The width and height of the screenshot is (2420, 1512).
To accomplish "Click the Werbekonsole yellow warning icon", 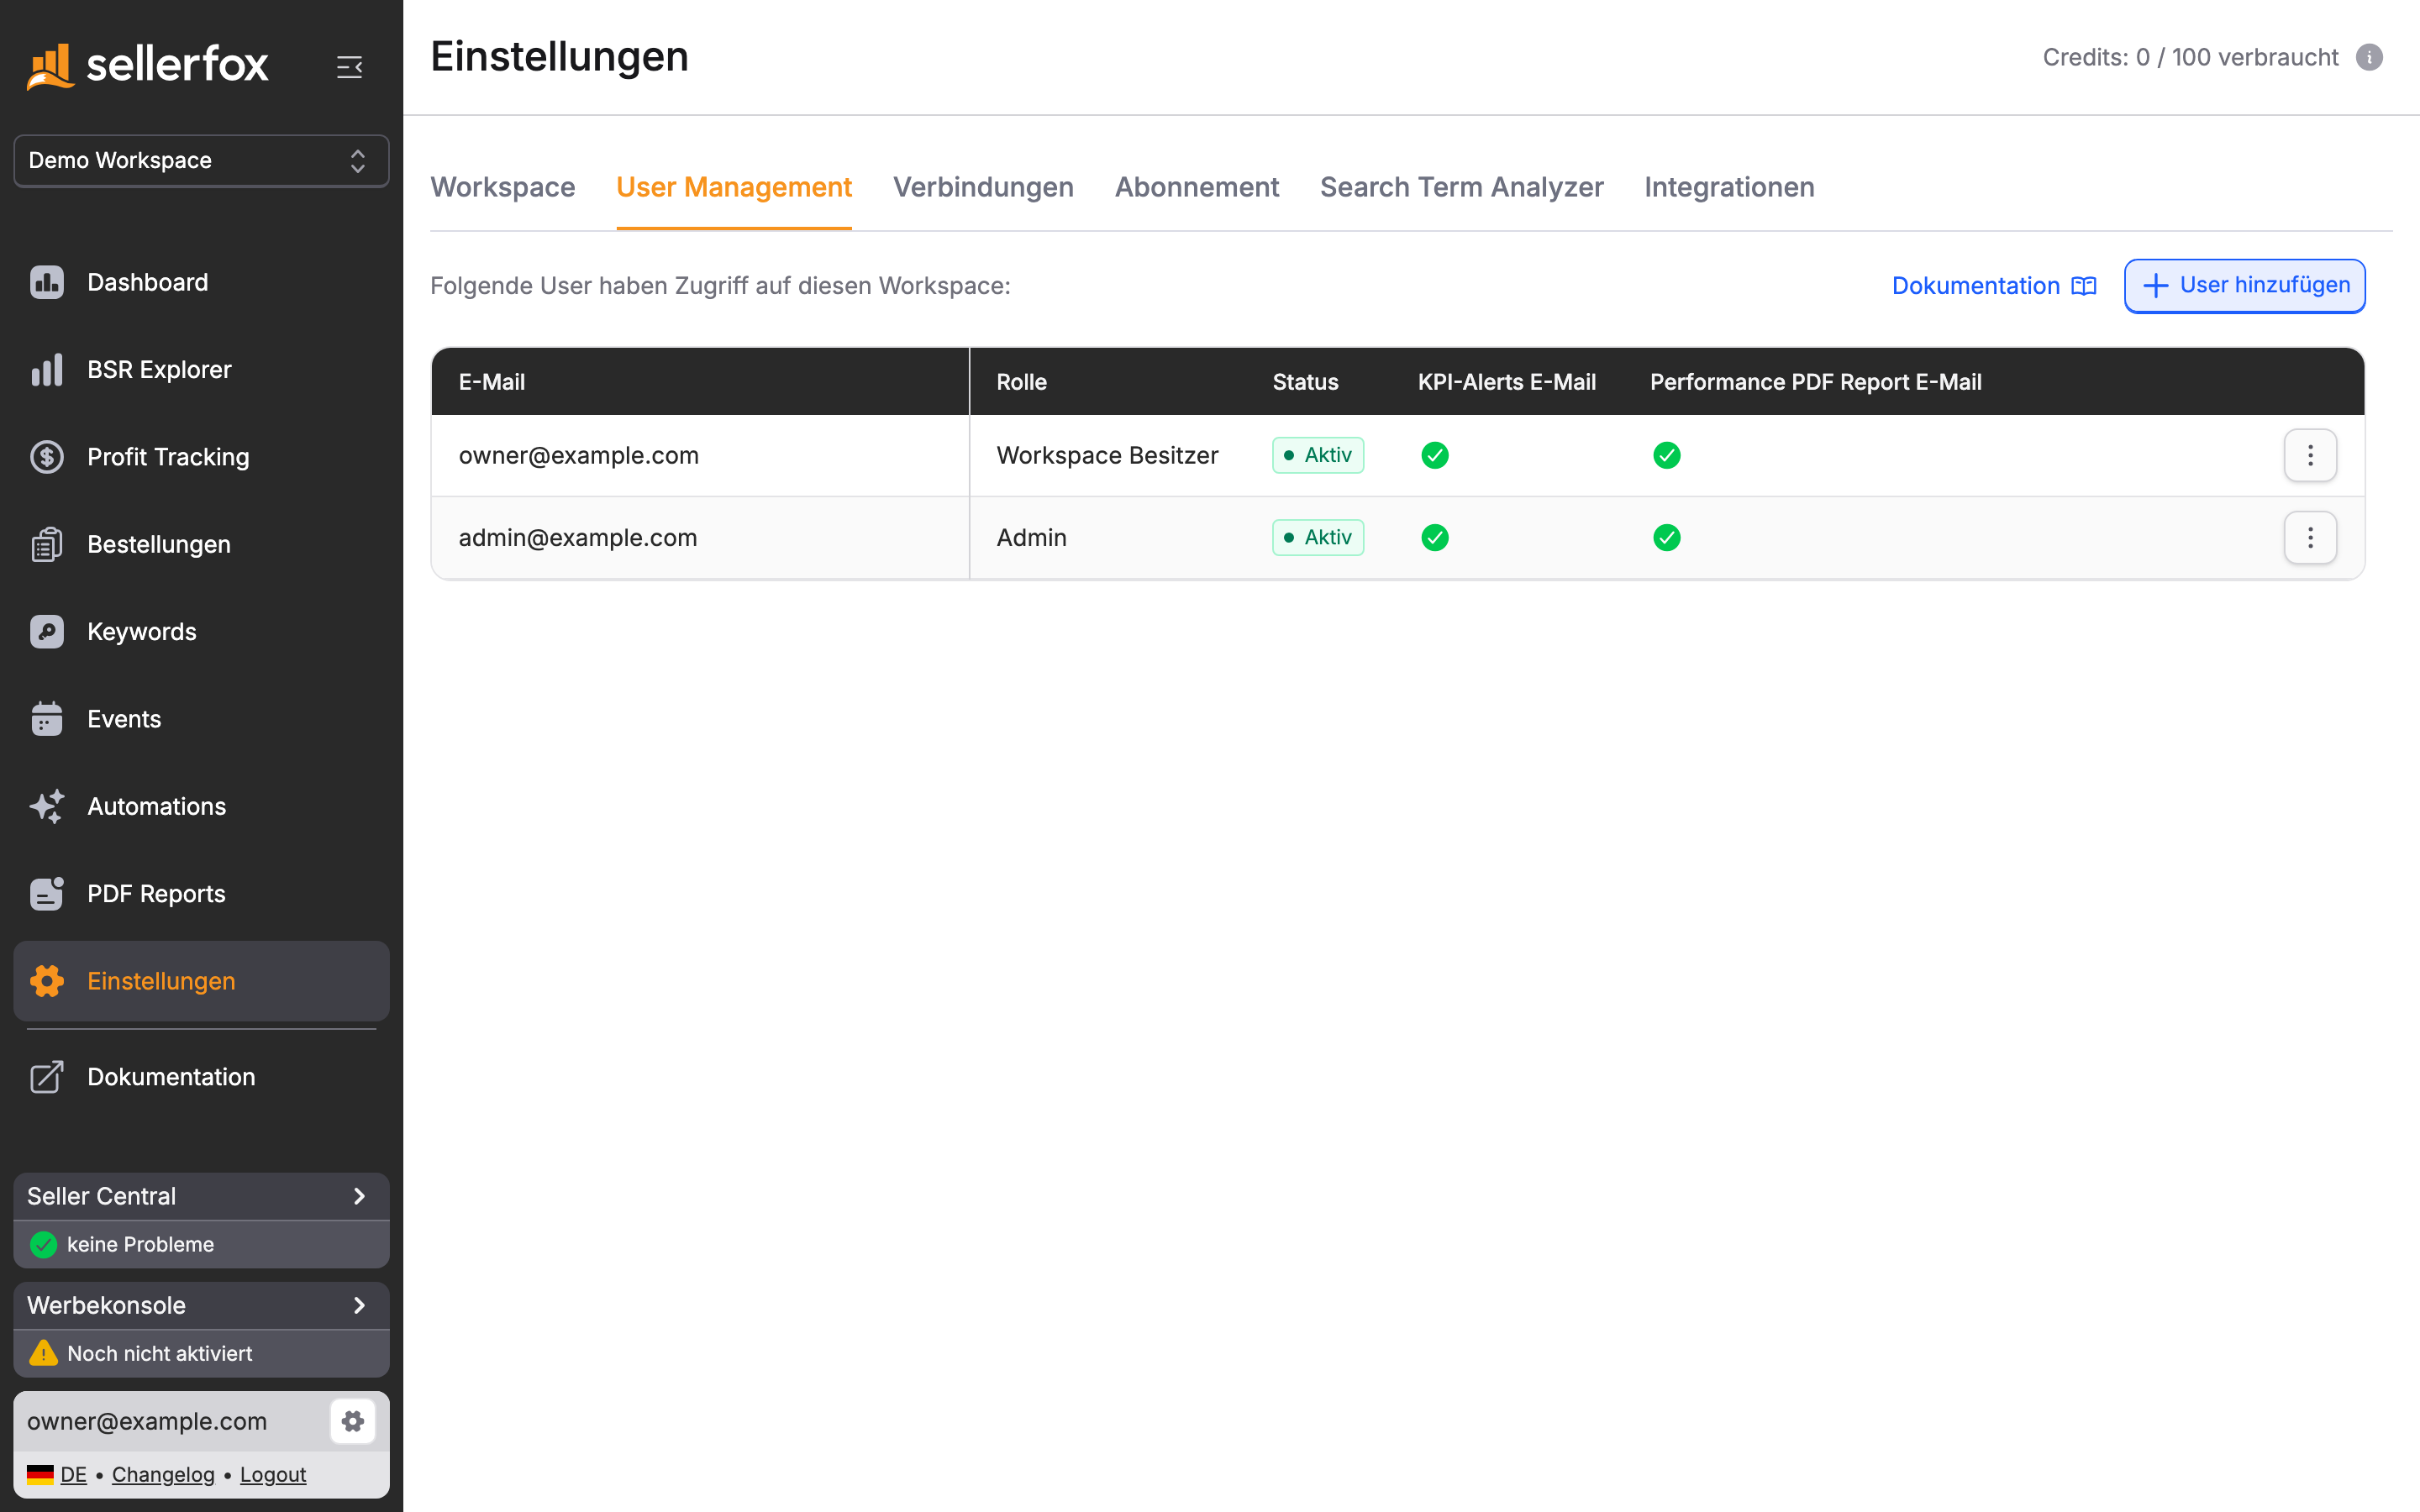I will pyautogui.click(x=43, y=1353).
